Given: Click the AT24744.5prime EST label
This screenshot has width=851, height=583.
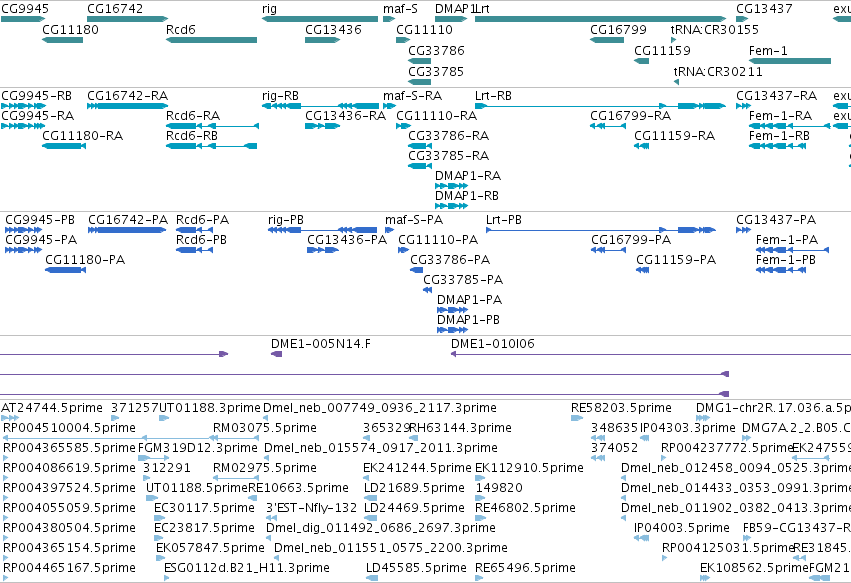Looking at the screenshot, I should pos(52,408).
